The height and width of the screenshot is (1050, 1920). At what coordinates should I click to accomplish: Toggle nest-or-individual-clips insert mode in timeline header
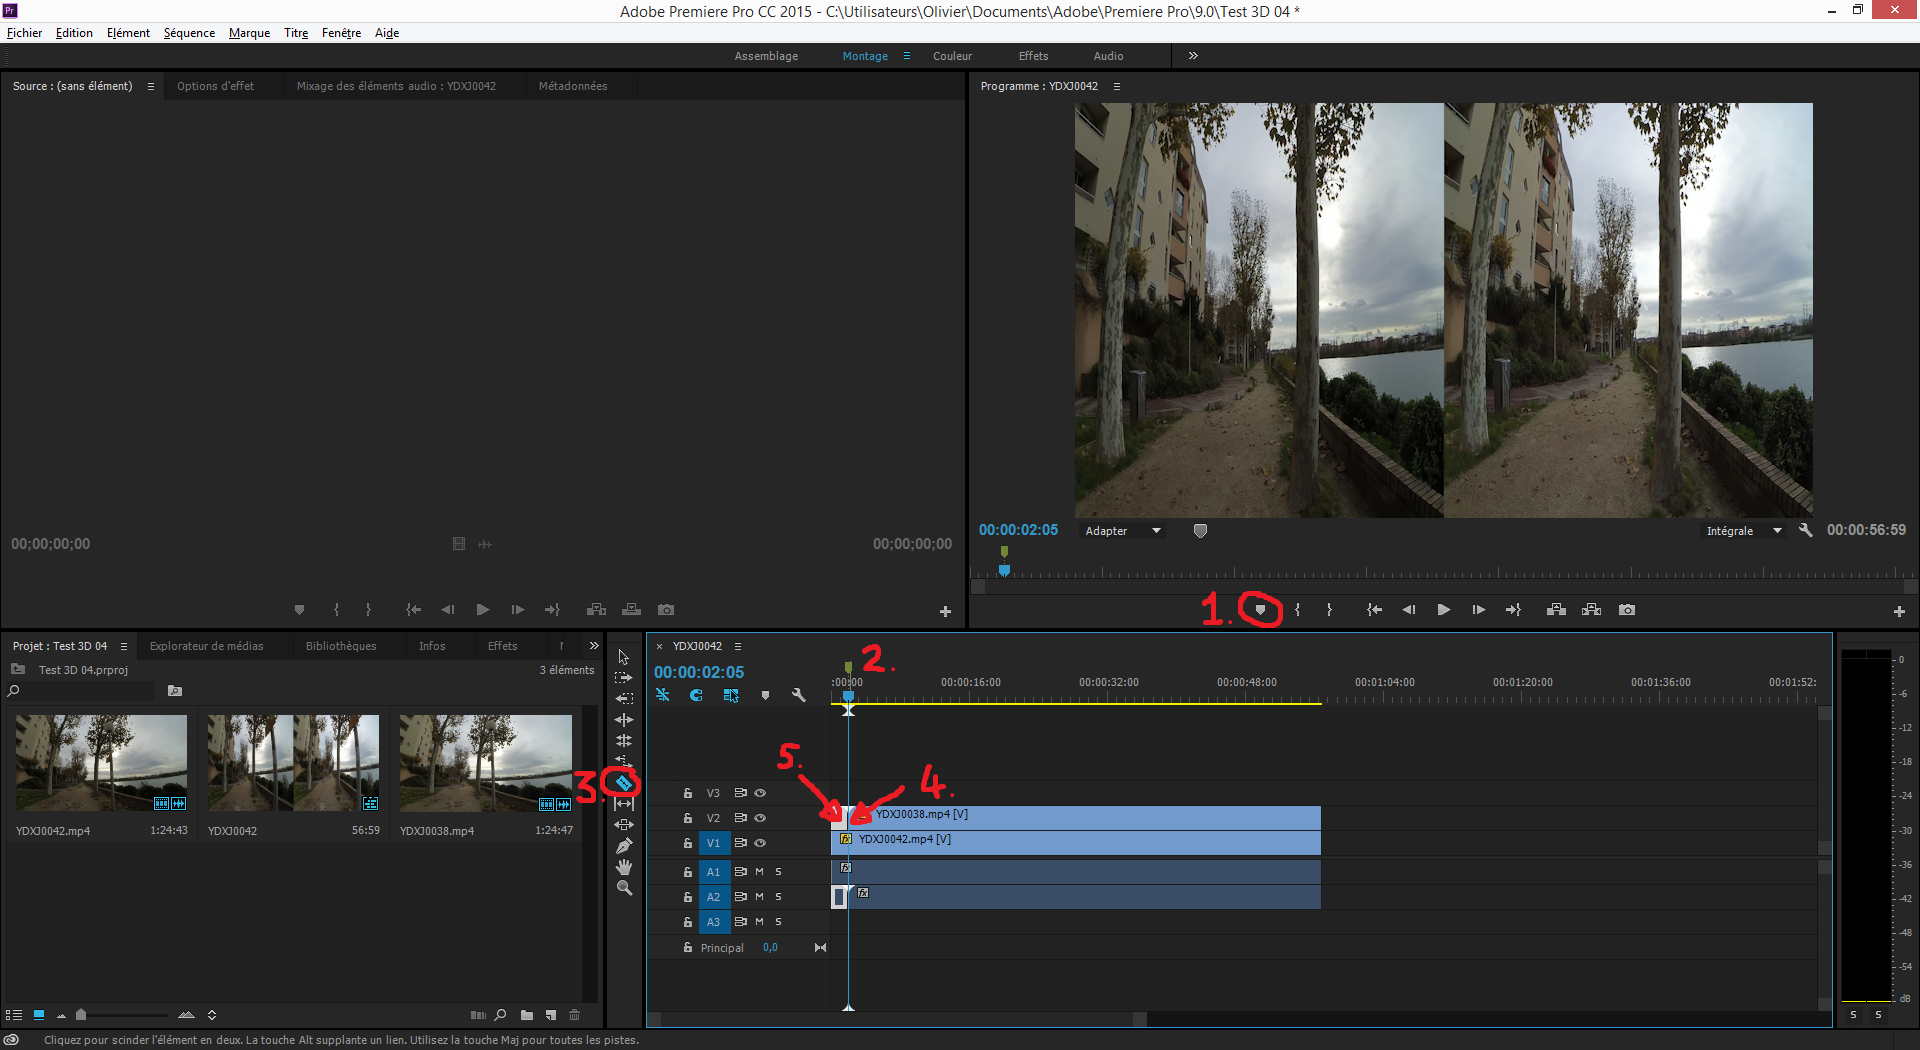[x=662, y=695]
